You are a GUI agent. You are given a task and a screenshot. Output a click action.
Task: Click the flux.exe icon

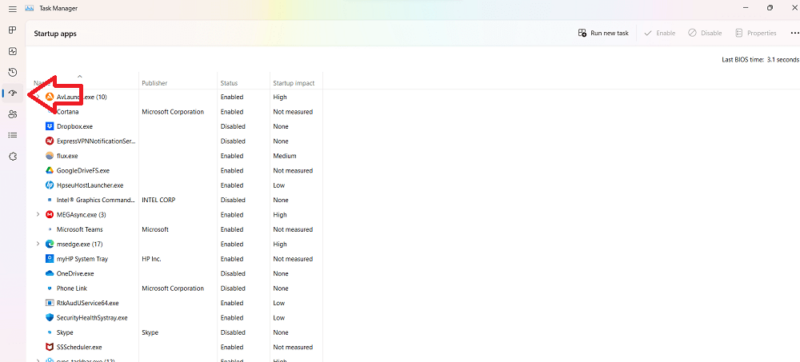[49, 156]
